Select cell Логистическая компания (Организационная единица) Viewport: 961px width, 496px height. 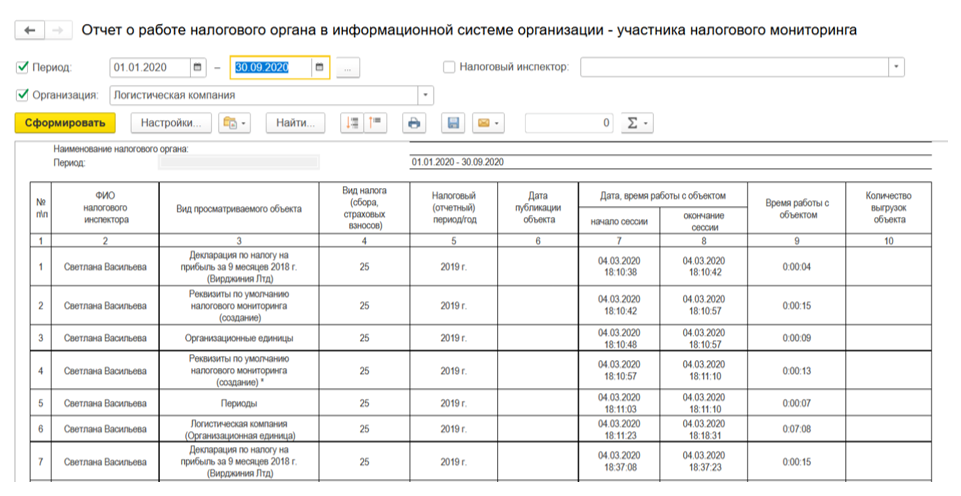point(239,429)
